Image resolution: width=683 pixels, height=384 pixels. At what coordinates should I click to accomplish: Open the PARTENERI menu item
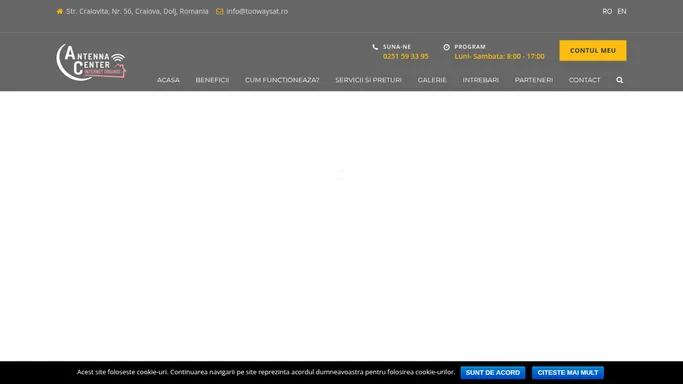(x=534, y=80)
